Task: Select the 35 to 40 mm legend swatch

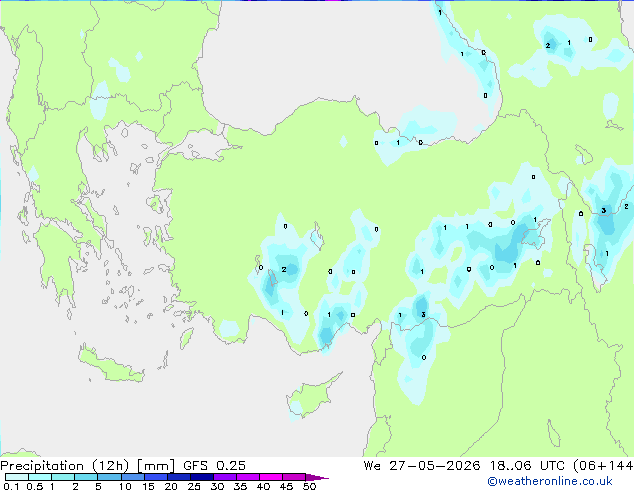Action: [x=248, y=477]
